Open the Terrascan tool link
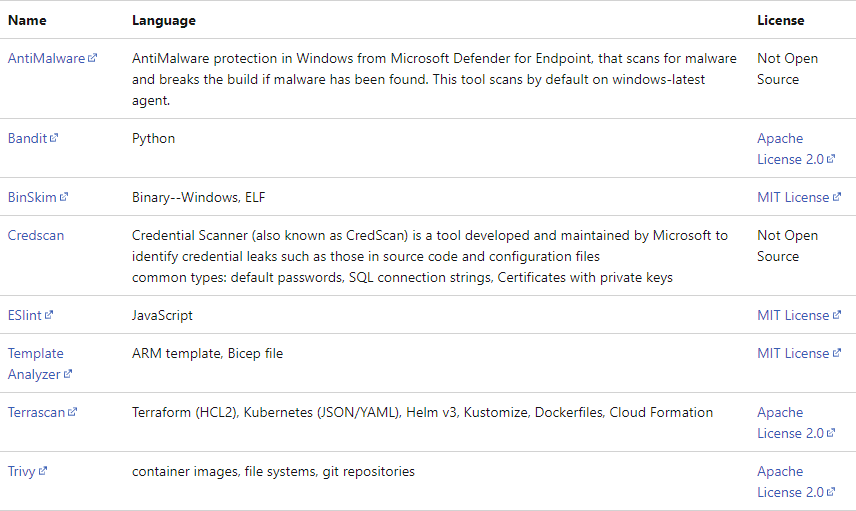This screenshot has height=511, width=856. click(37, 412)
